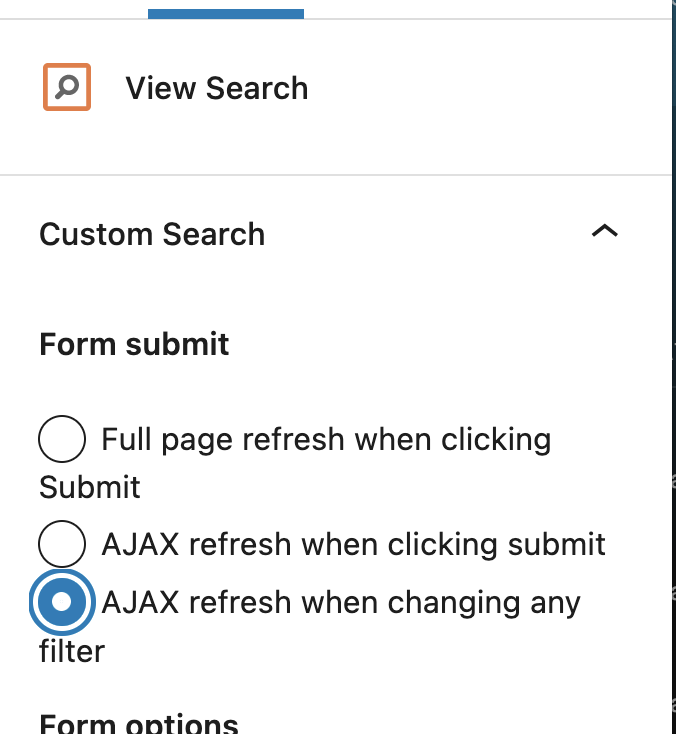Click the inner white dot of the selected radio
This screenshot has width=676, height=734.
click(62, 602)
